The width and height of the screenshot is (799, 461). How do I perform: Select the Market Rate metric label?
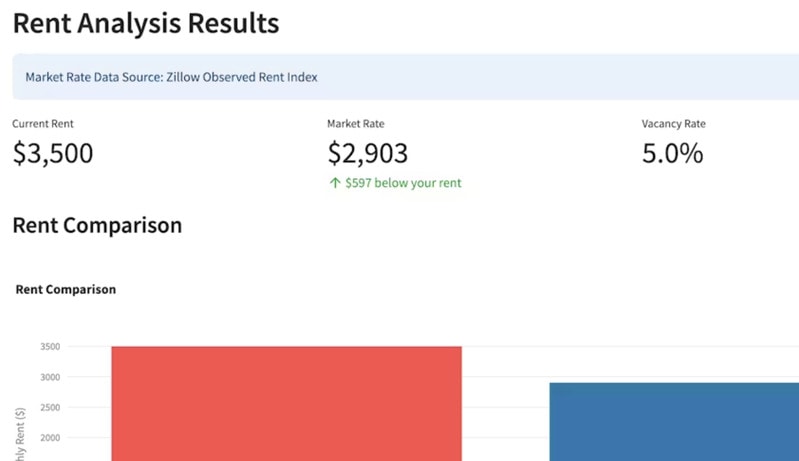[355, 124]
